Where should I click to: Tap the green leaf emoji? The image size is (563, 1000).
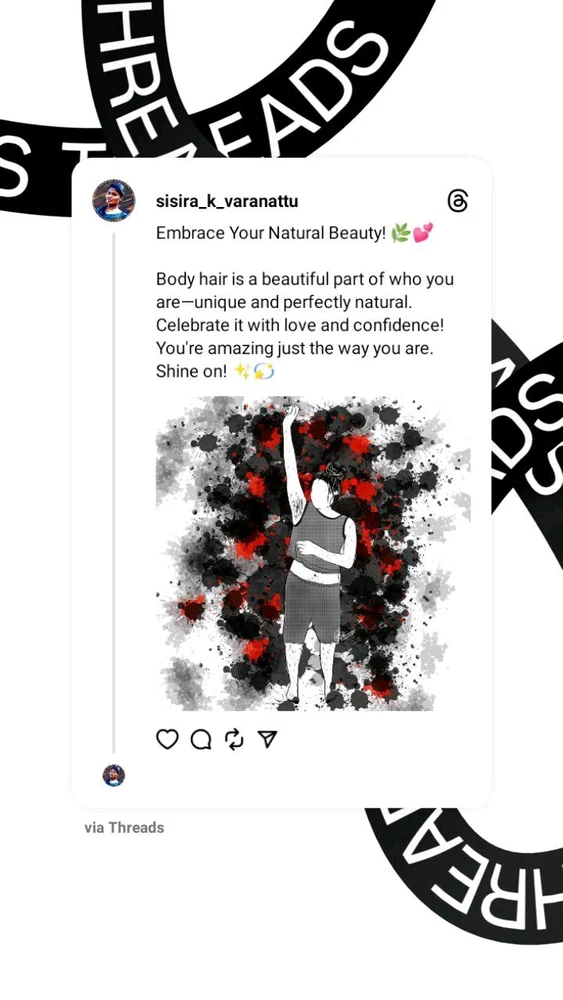(x=400, y=233)
